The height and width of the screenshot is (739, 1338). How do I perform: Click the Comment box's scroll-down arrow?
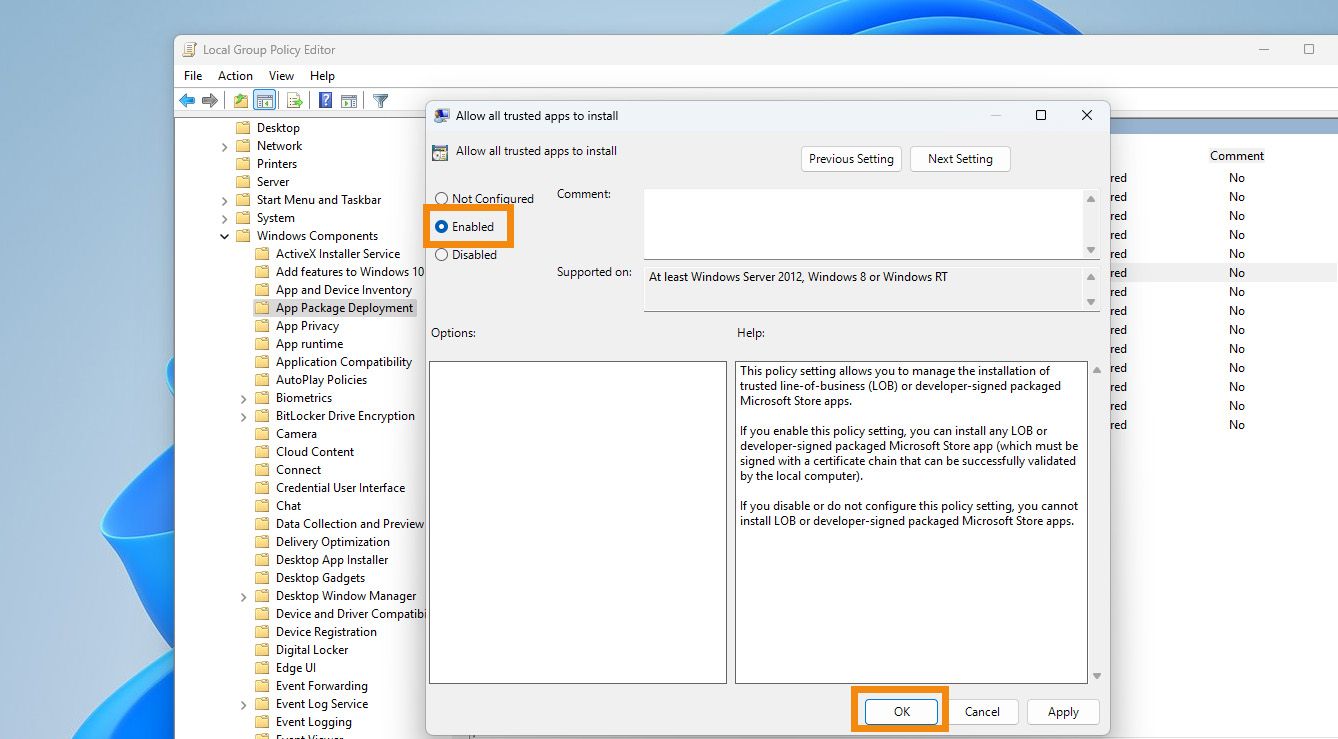[x=1091, y=250]
